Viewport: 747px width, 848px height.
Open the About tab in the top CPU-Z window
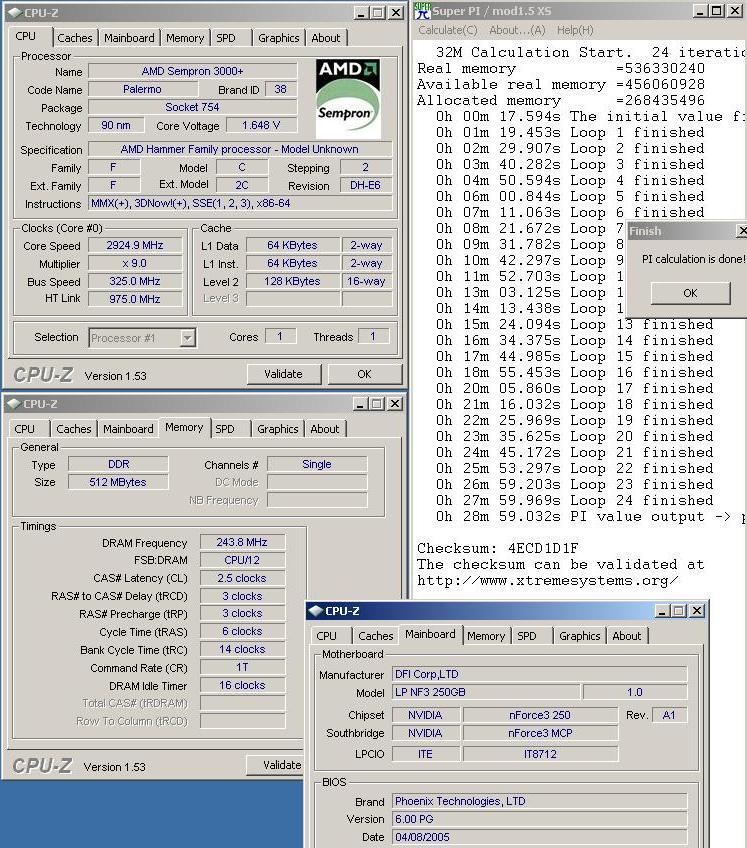[x=326, y=38]
